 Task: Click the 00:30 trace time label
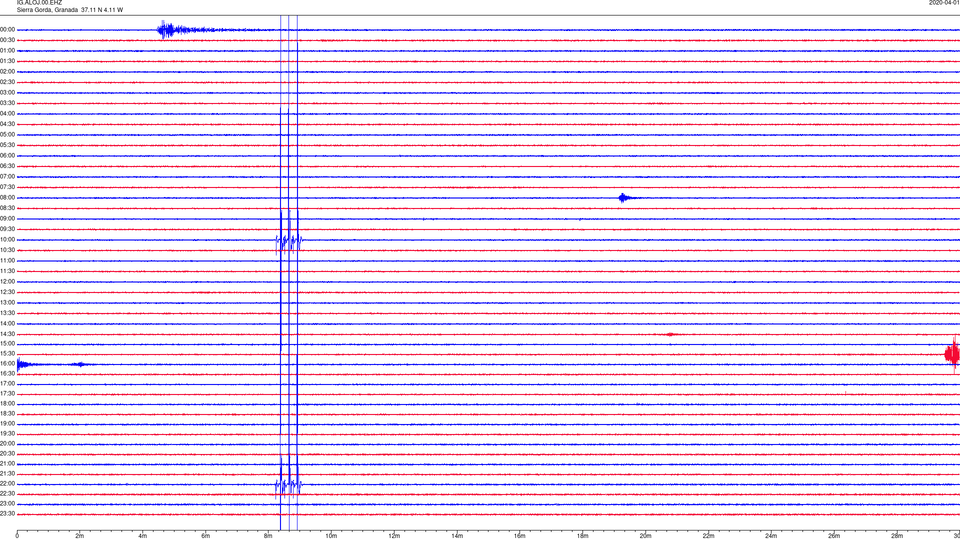[x=7, y=40]
